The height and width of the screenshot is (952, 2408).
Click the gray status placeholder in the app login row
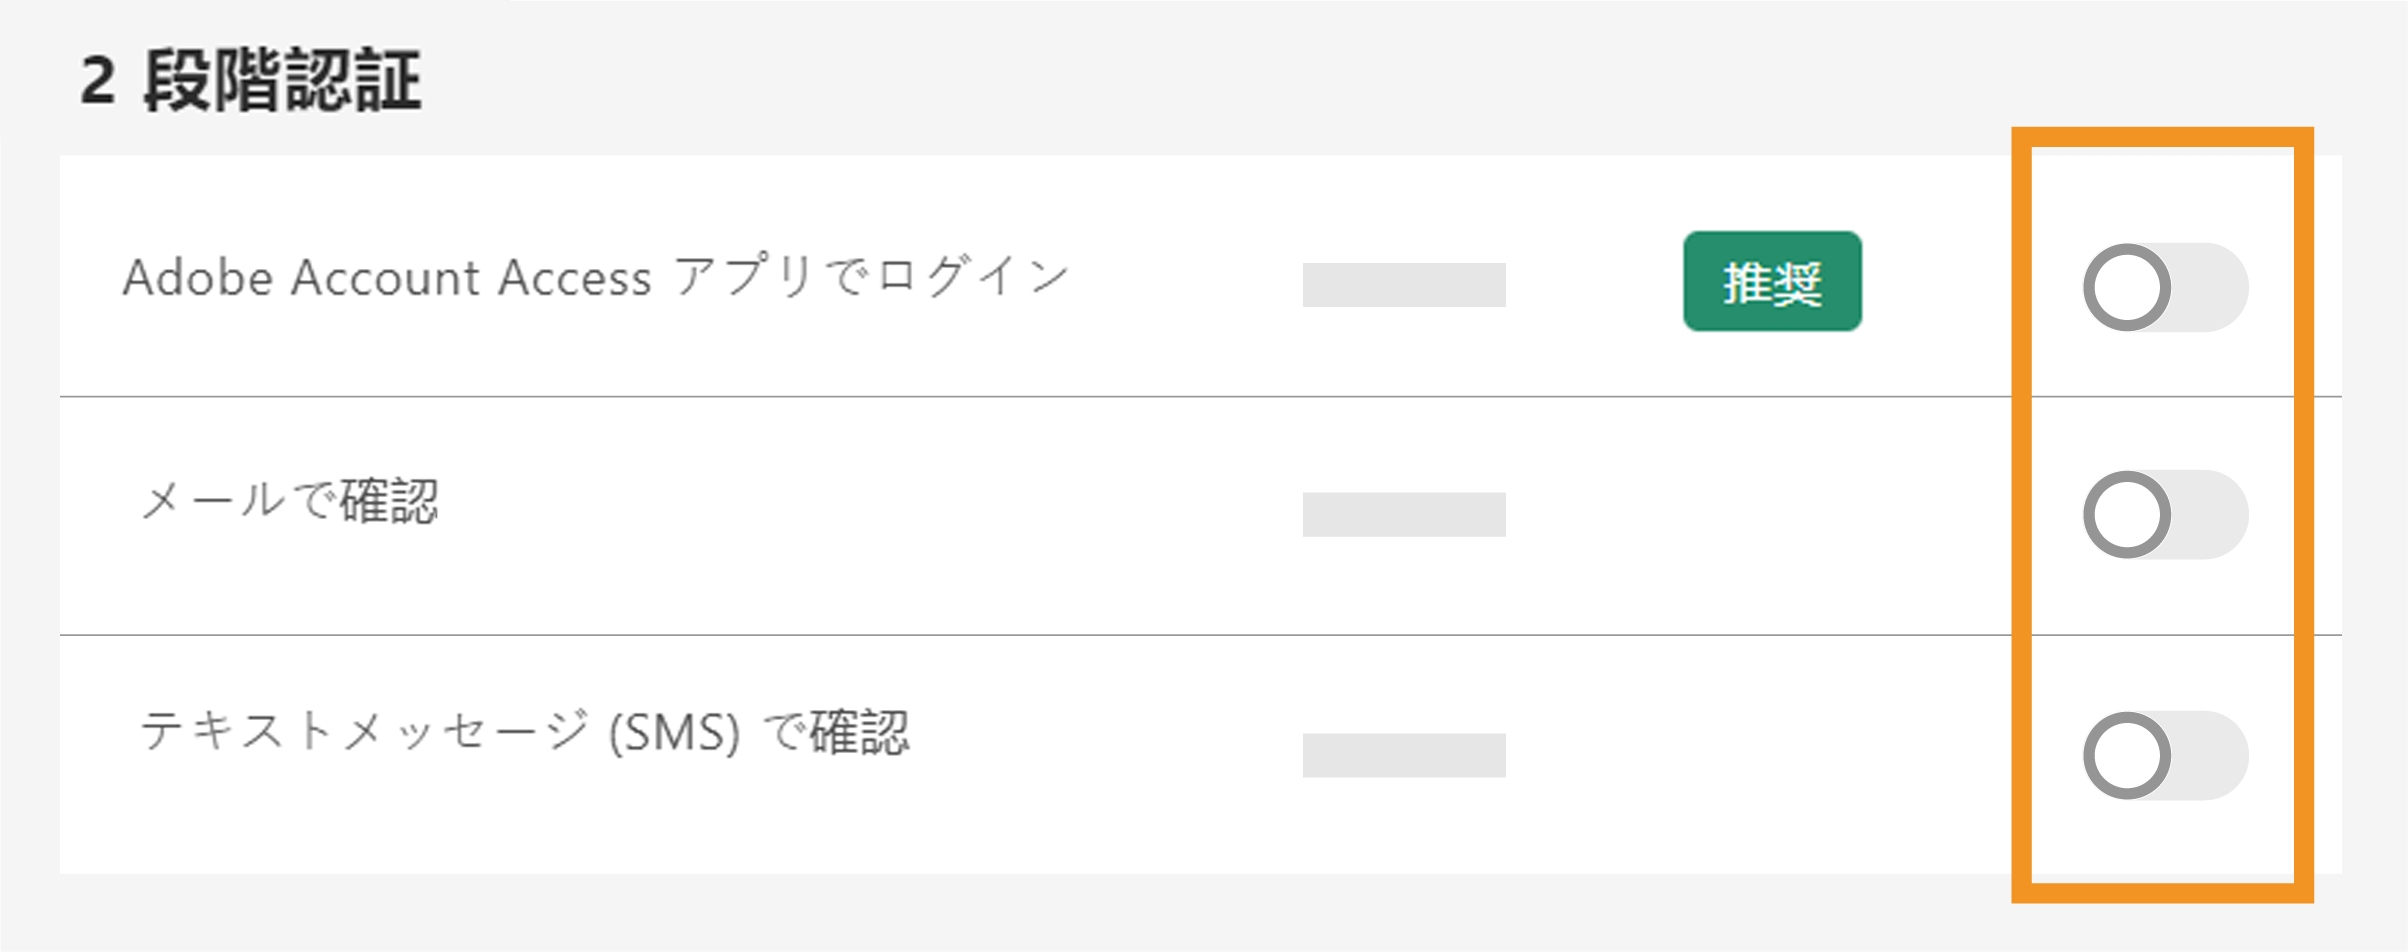coord(1404,285)
